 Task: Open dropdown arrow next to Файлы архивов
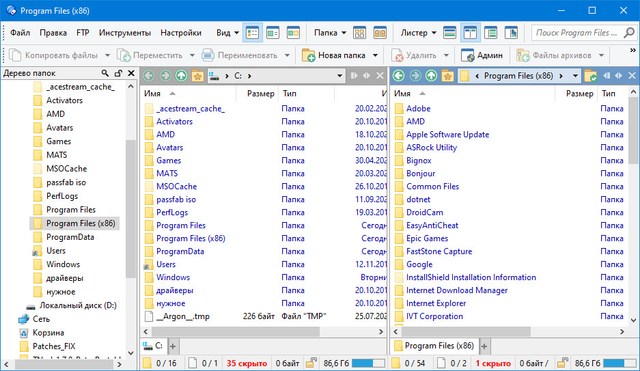[601, 55]
